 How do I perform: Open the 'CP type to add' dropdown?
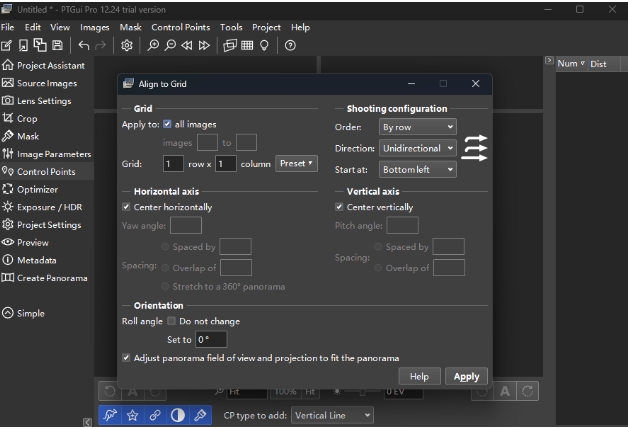click(332, 415)
